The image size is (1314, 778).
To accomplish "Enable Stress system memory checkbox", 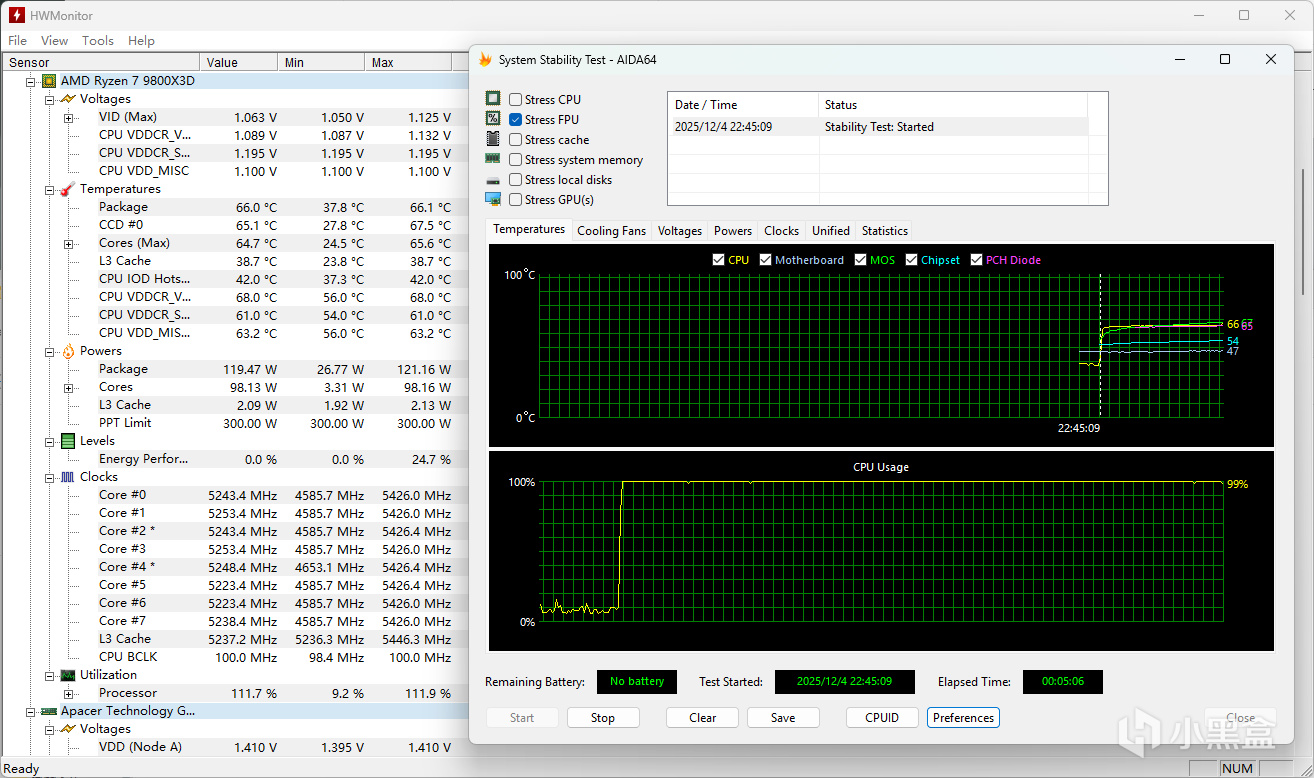I will click(515, 159).
